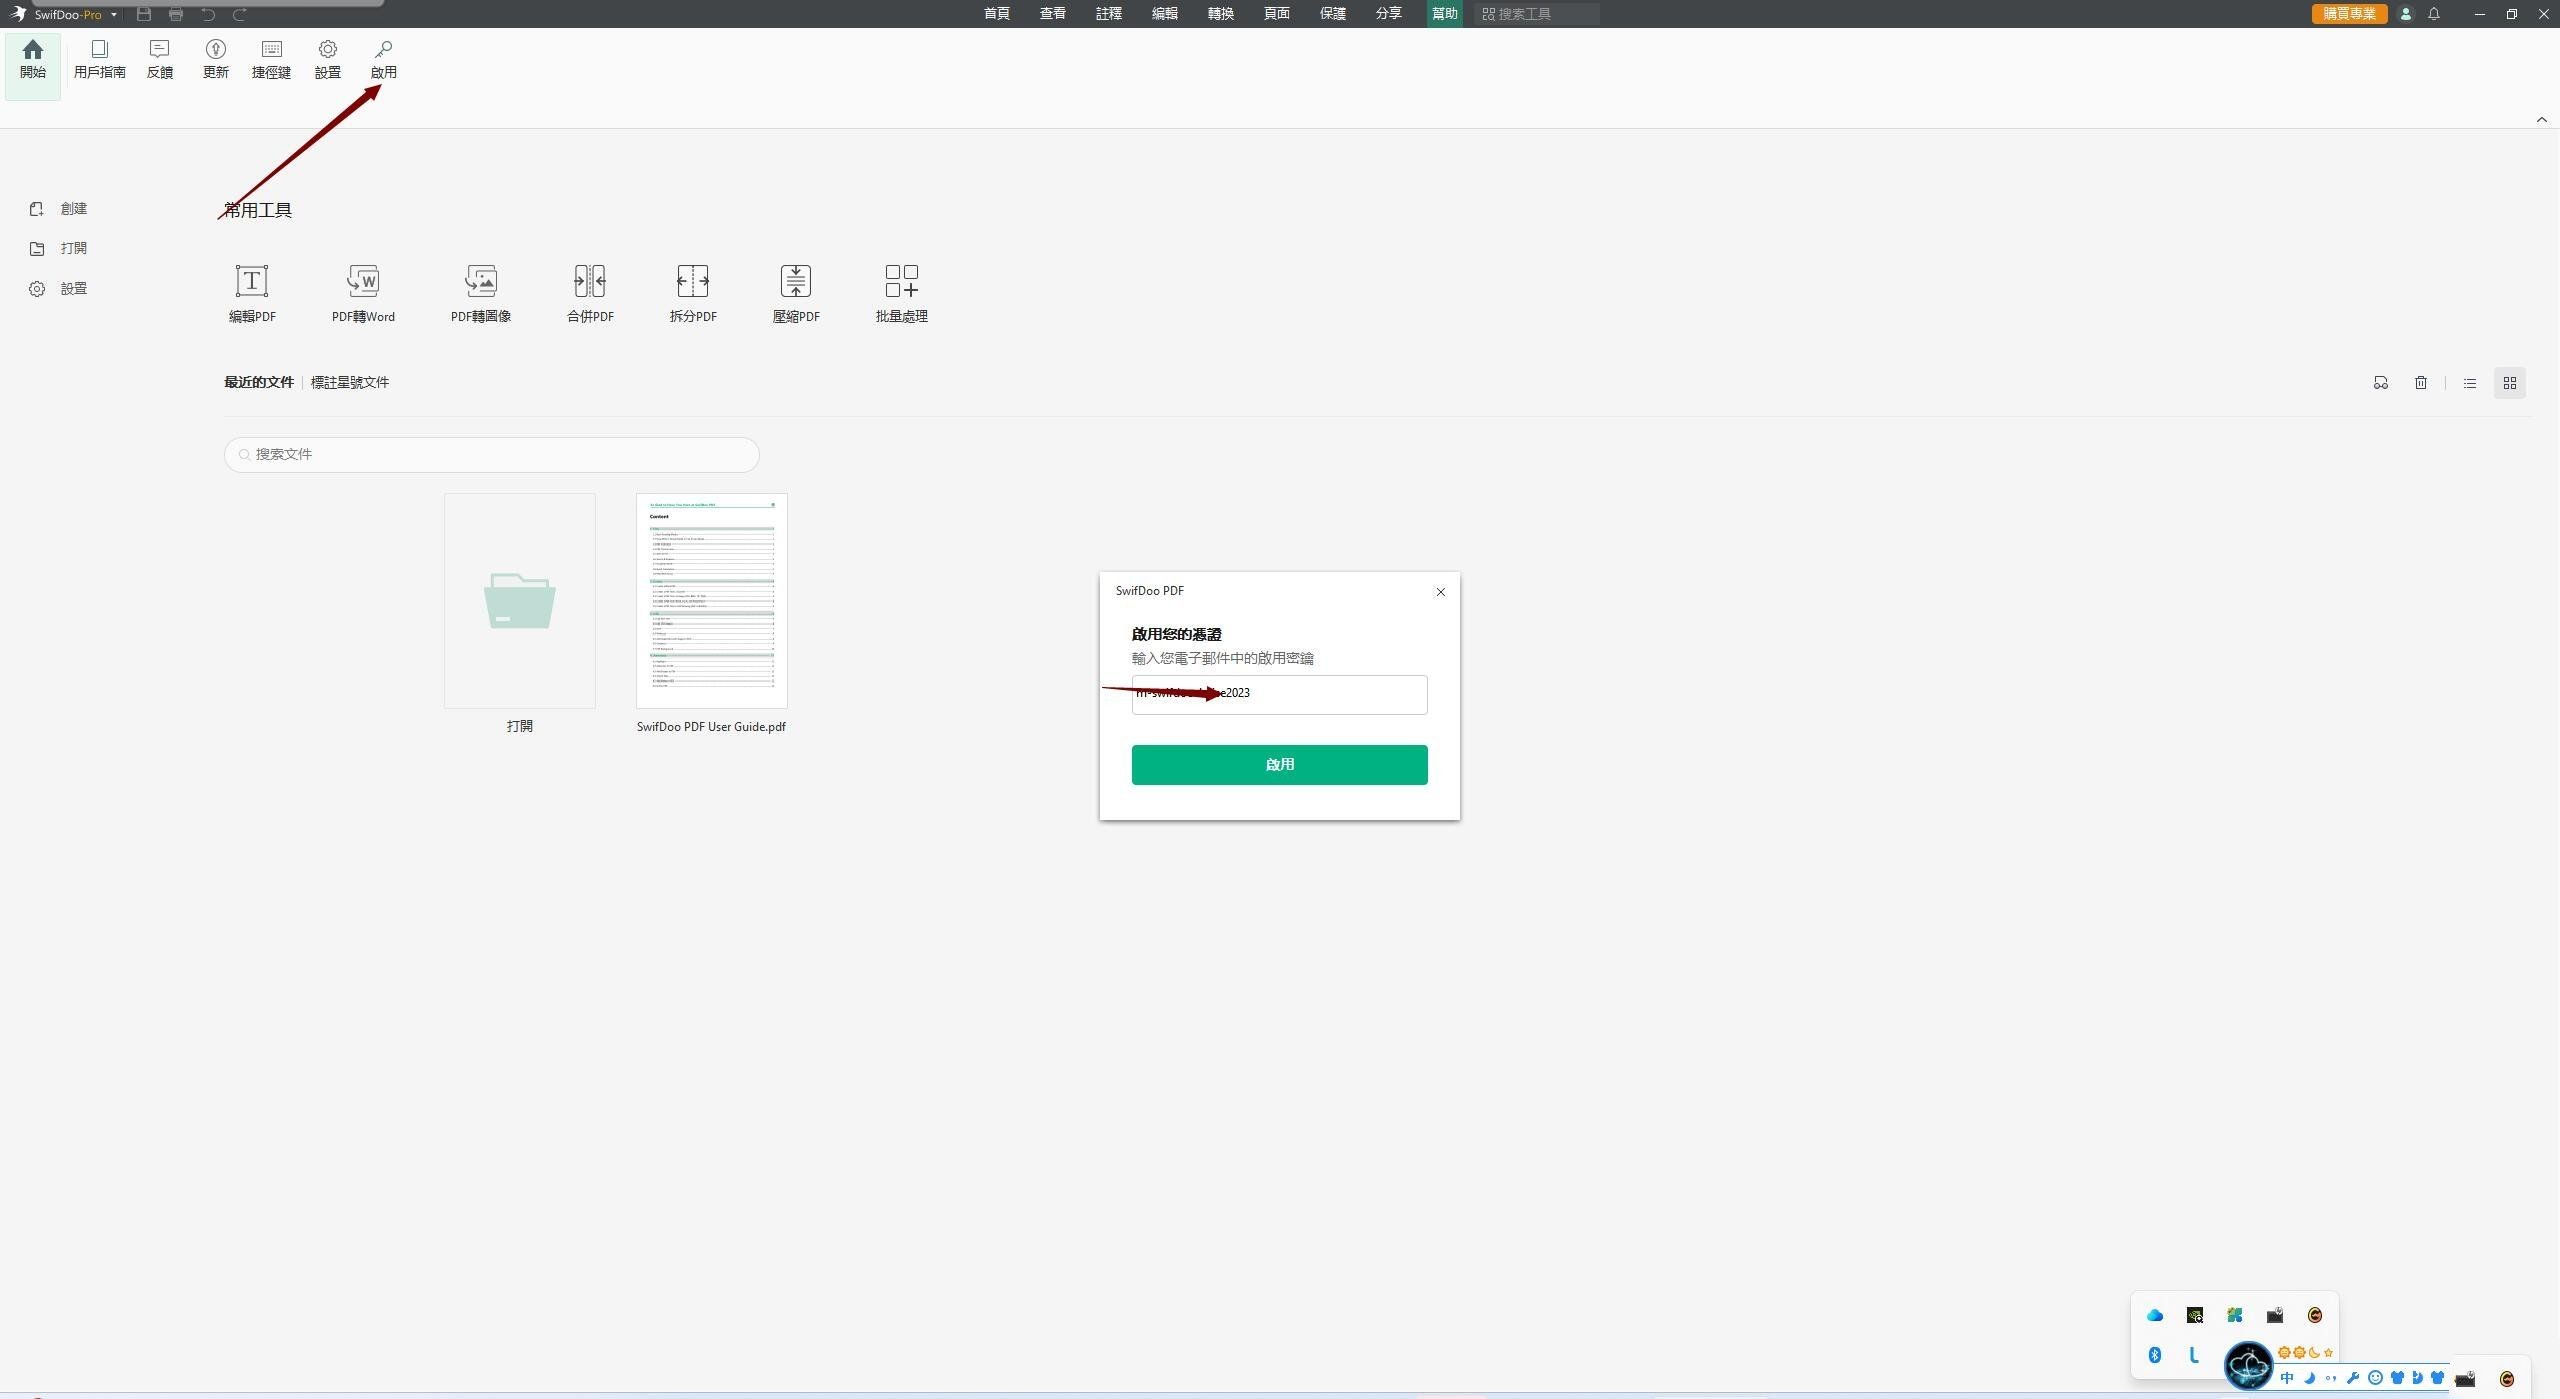The height and width of the screenshot is (1399, 2560).
Task: Click the undo arrow in title bar
Action: tap(208, 14)
